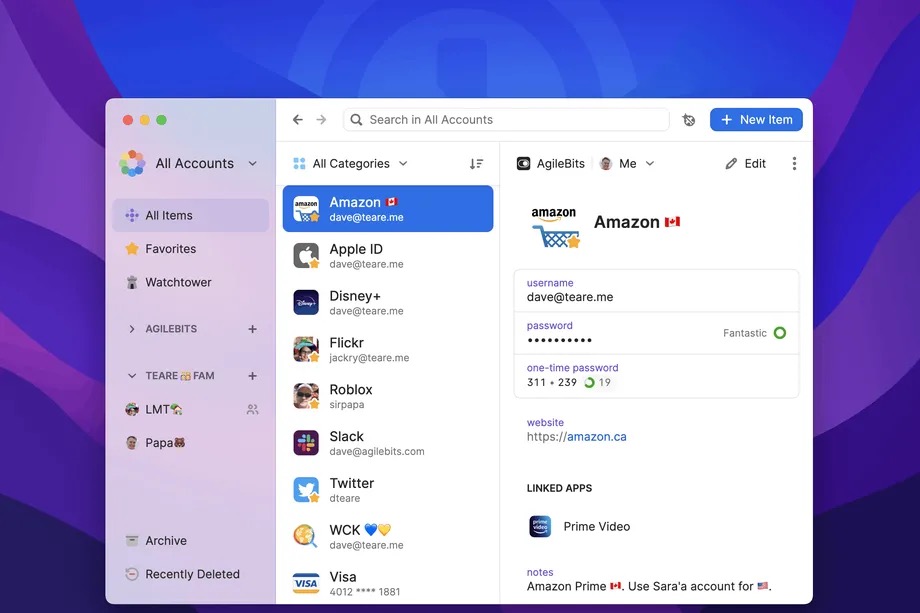Click the plus icon next to TEARE FAM
Image resolution: width=920 pixels, height=613 pixels.
pyautogui.click(x=252, y=376)
